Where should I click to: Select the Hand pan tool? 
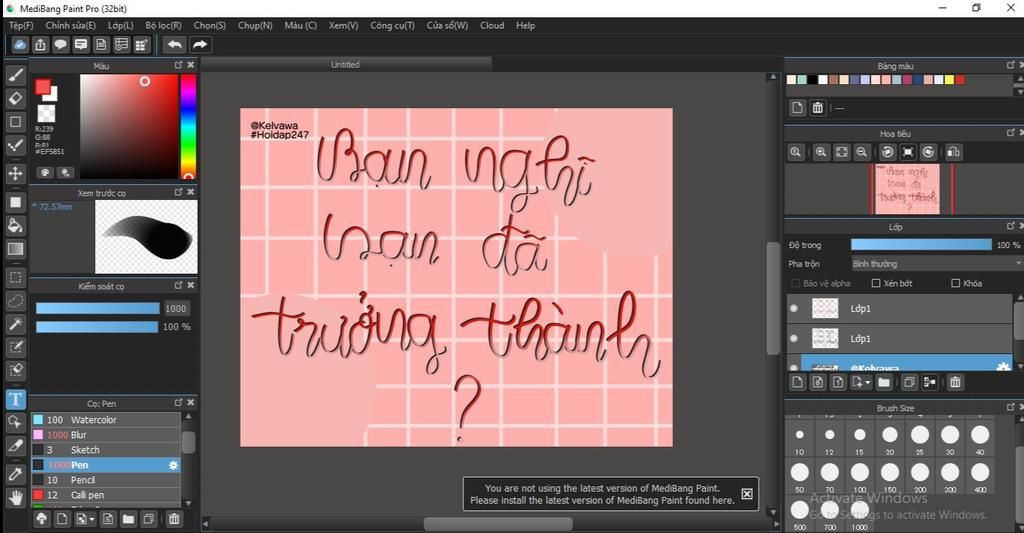(x=16, y=498)
